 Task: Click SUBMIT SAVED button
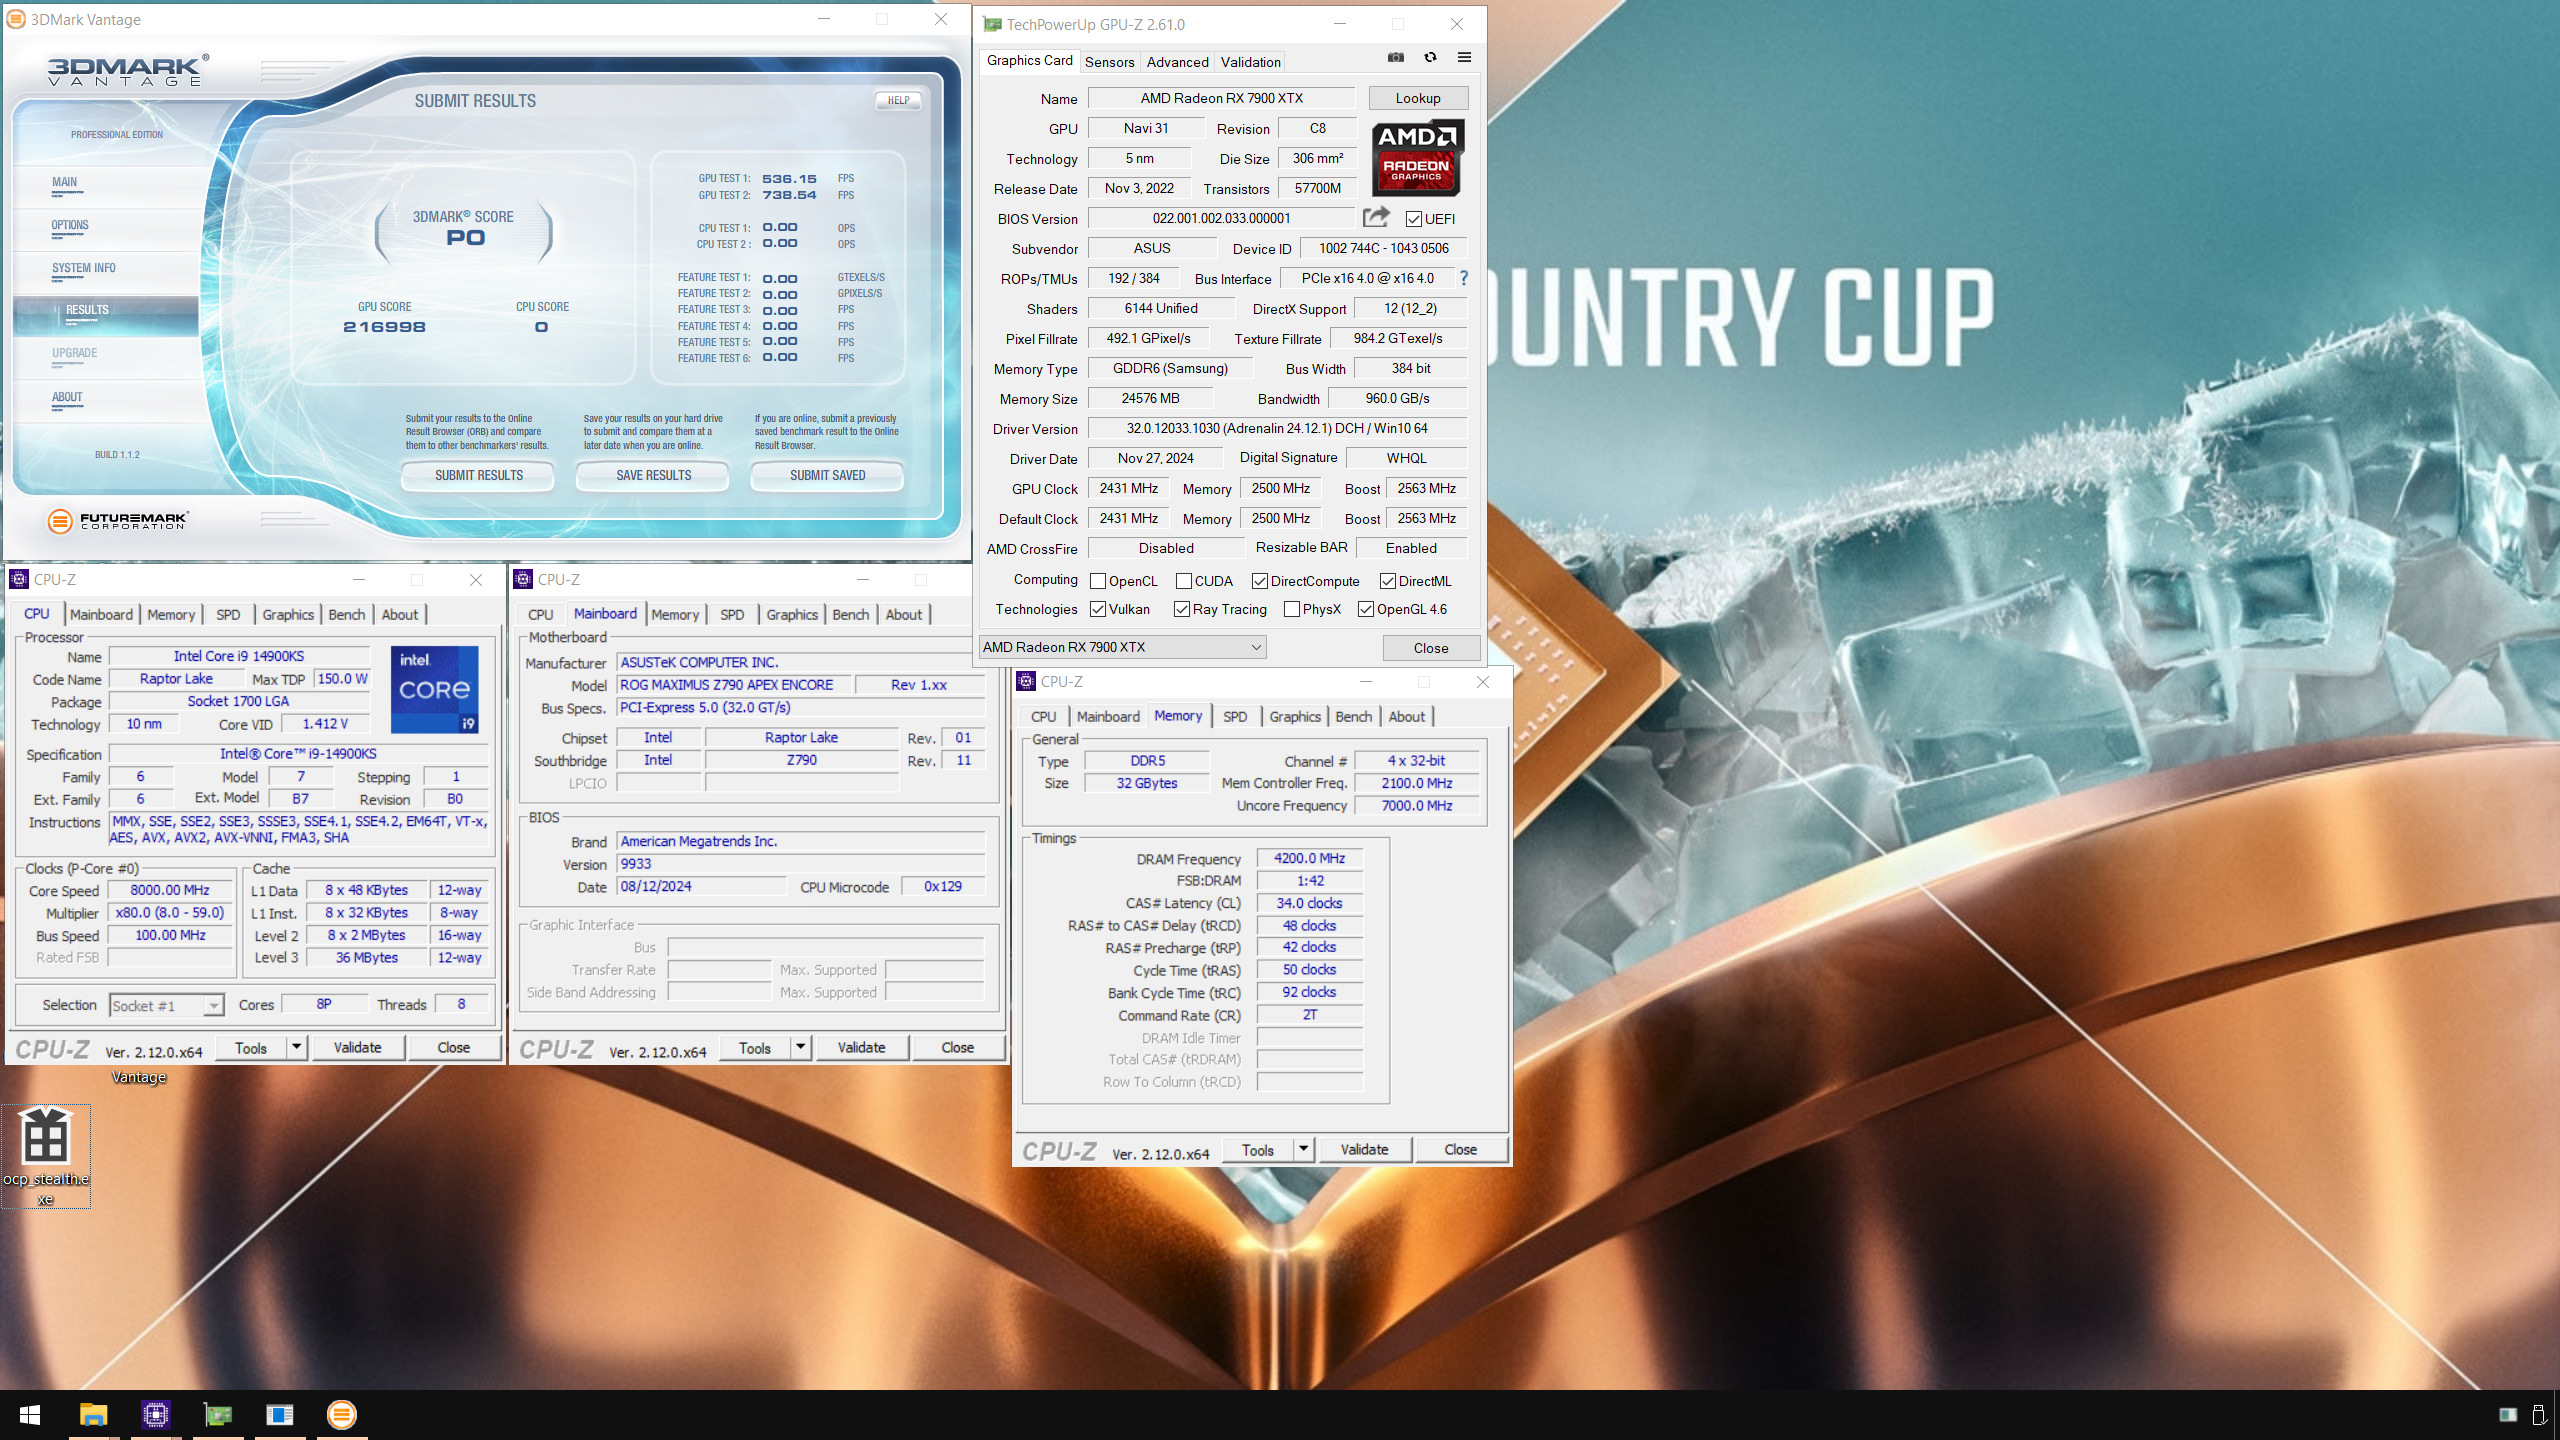coord(827,475)
